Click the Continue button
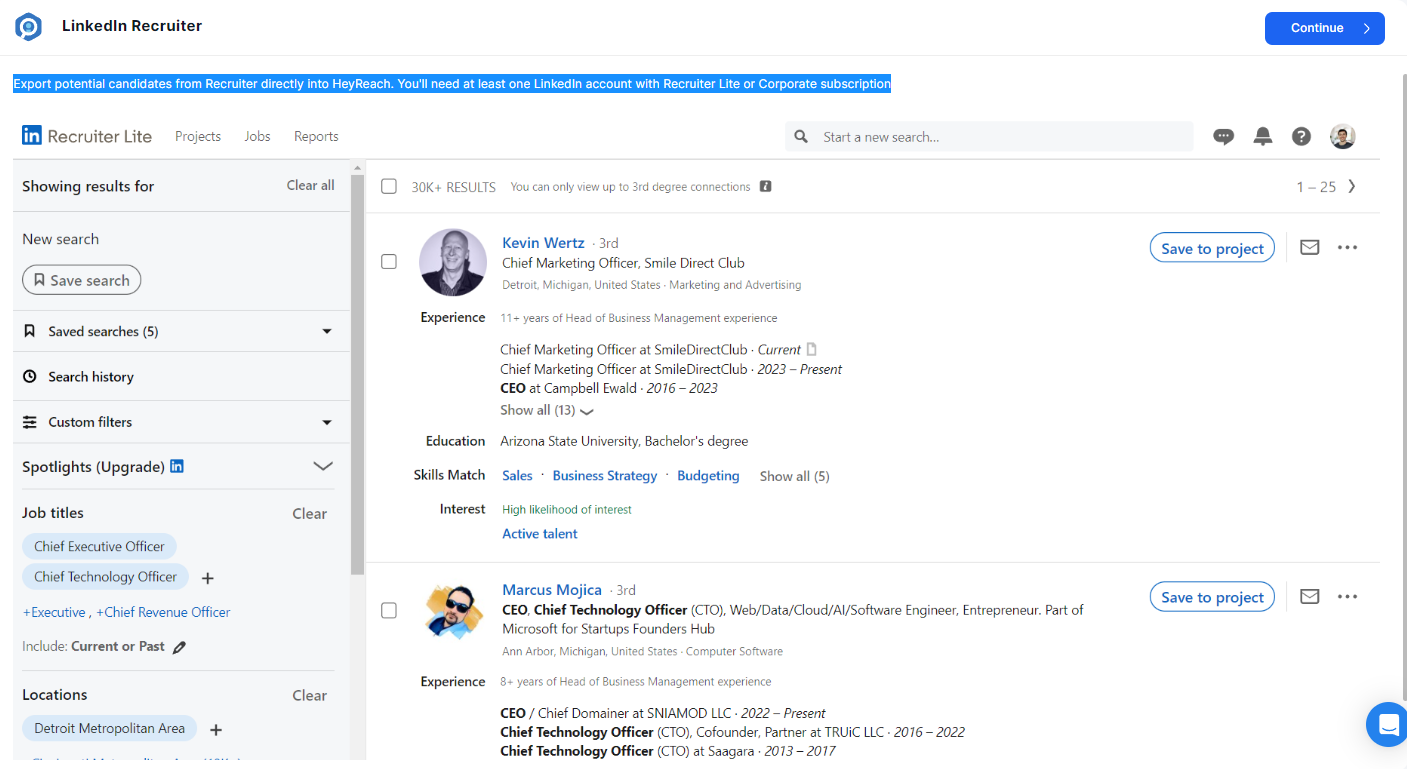 (1324, 28)
